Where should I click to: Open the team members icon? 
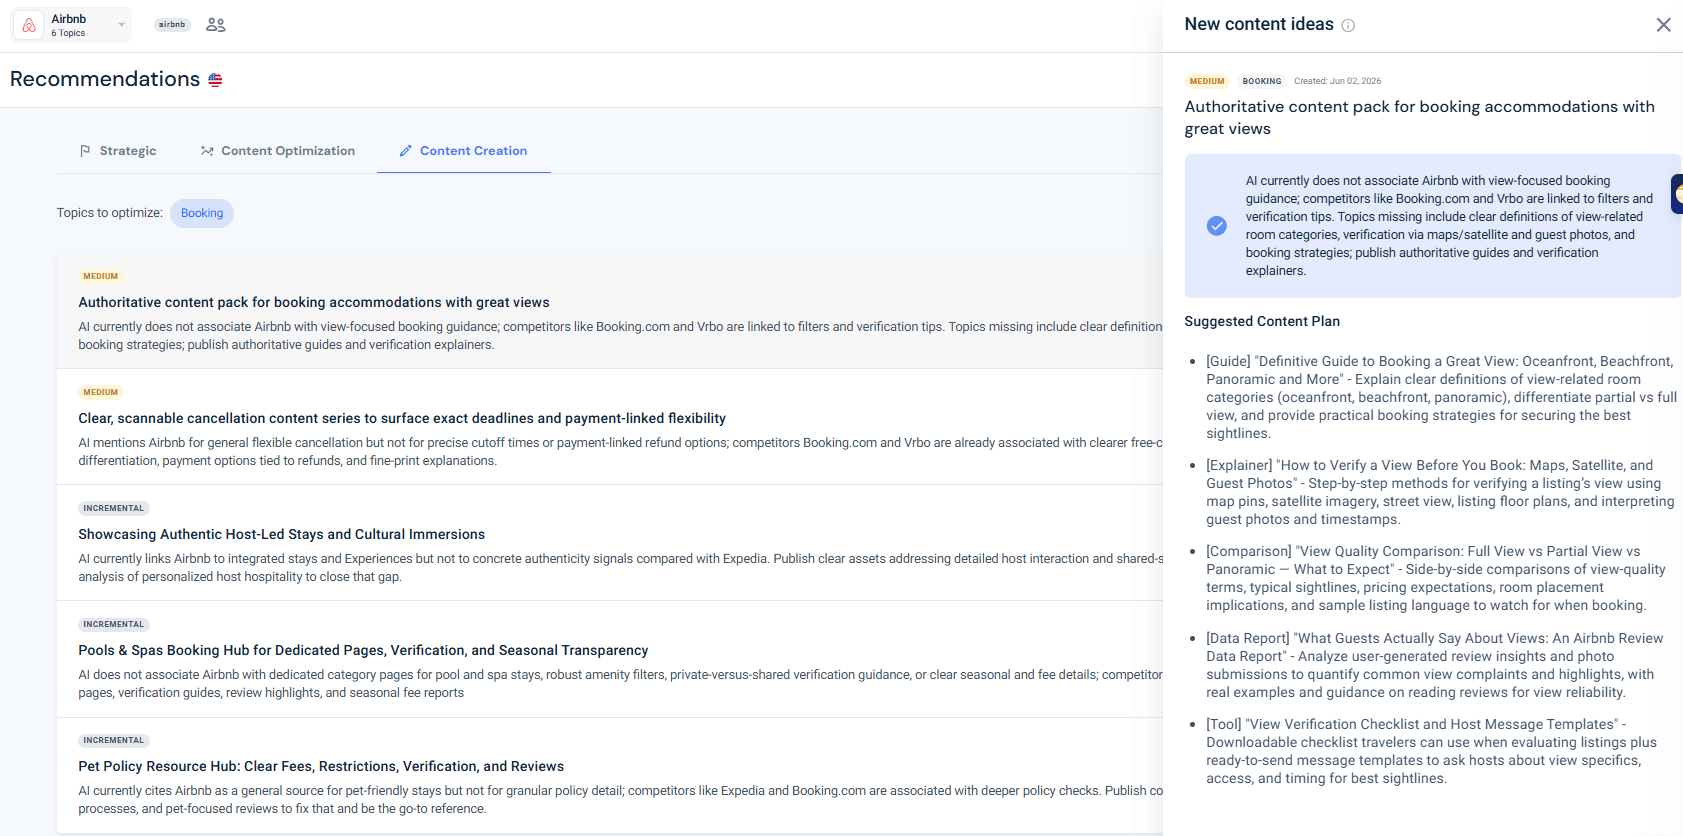[x=215, y=25]
